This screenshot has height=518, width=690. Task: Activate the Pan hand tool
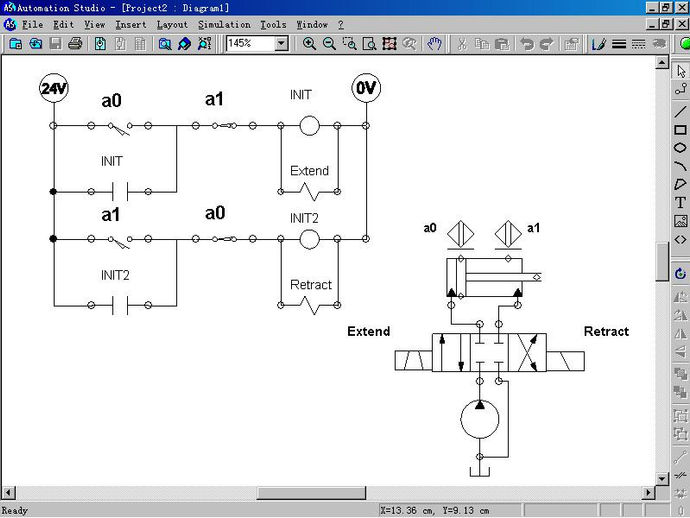click(x=434, y=44)
